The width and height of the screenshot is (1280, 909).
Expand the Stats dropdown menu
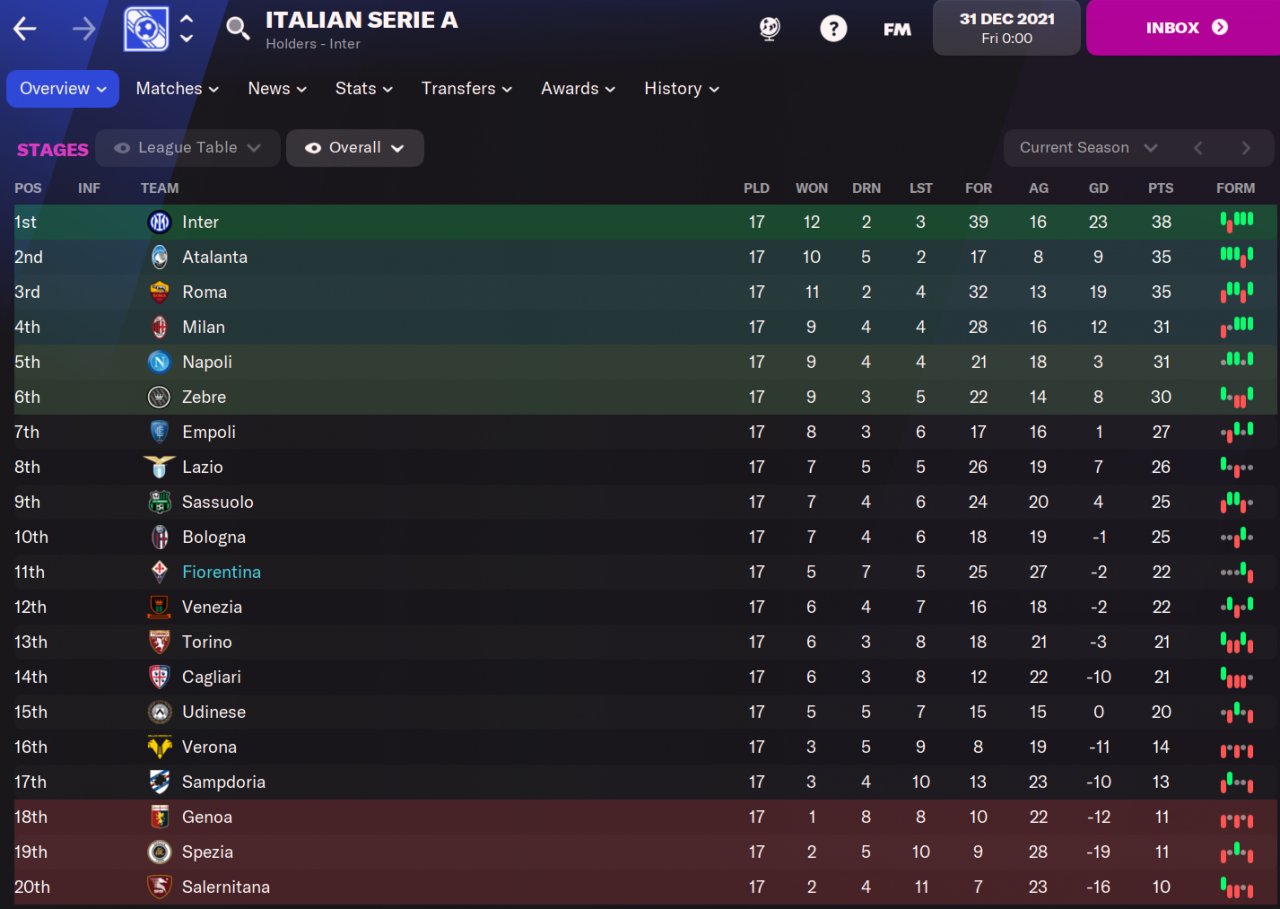tap(363, 88)
